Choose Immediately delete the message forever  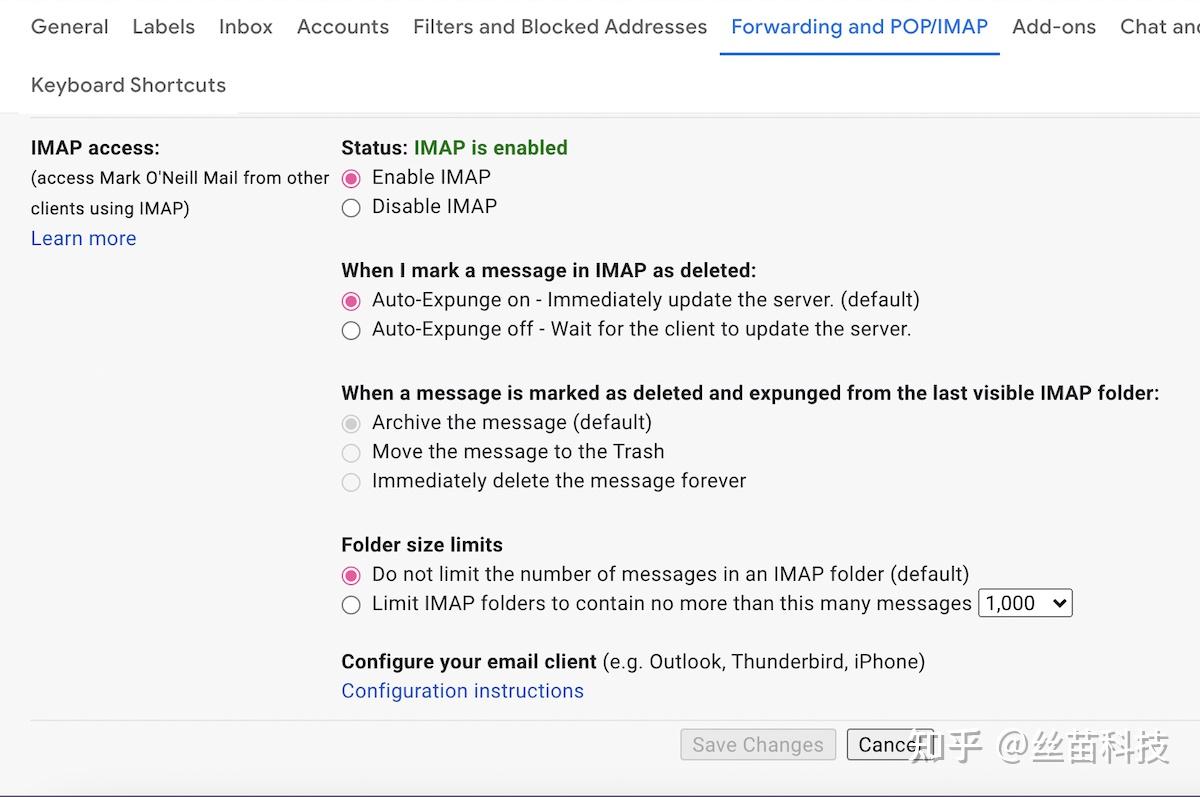click(351, 482)
